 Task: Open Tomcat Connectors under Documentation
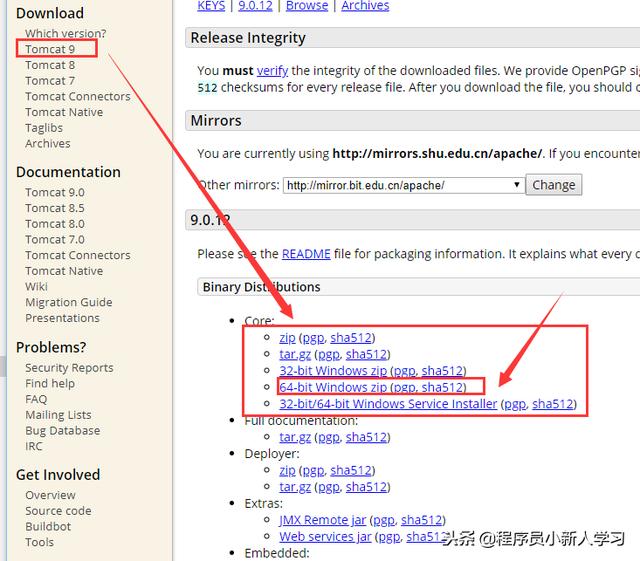pos(78,255)
